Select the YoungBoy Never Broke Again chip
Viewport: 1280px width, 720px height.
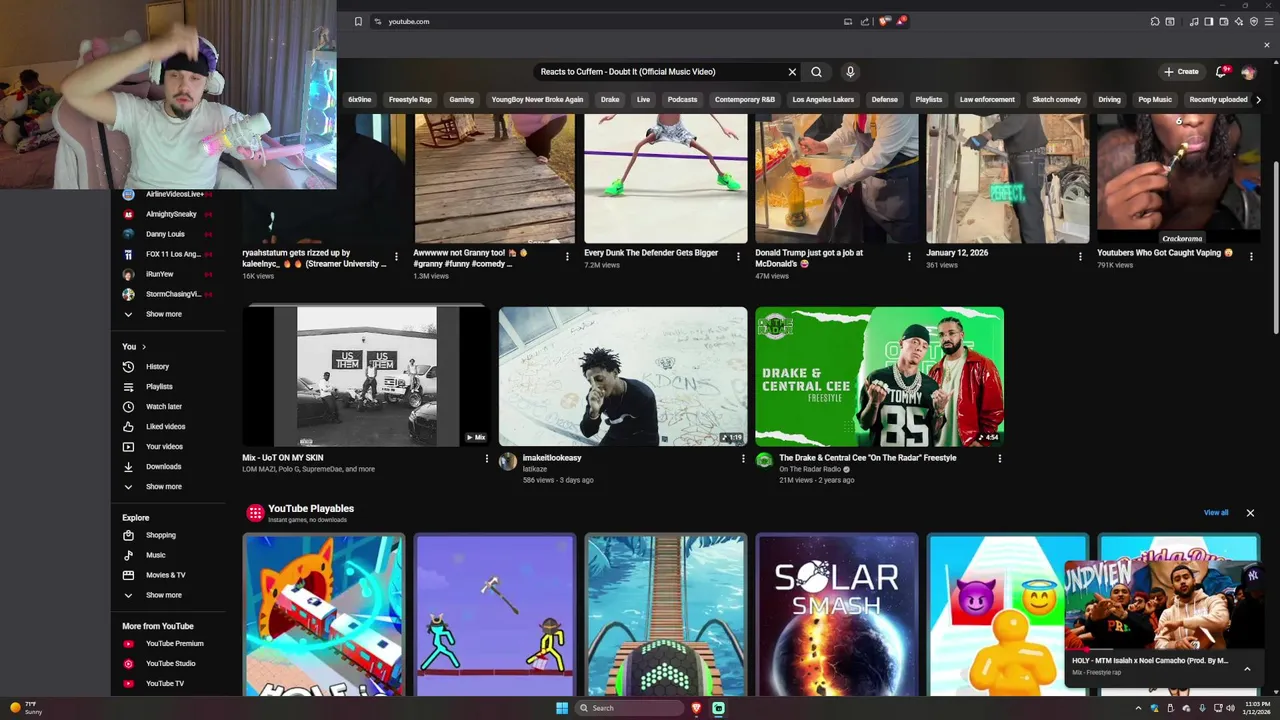click(537, 99)
